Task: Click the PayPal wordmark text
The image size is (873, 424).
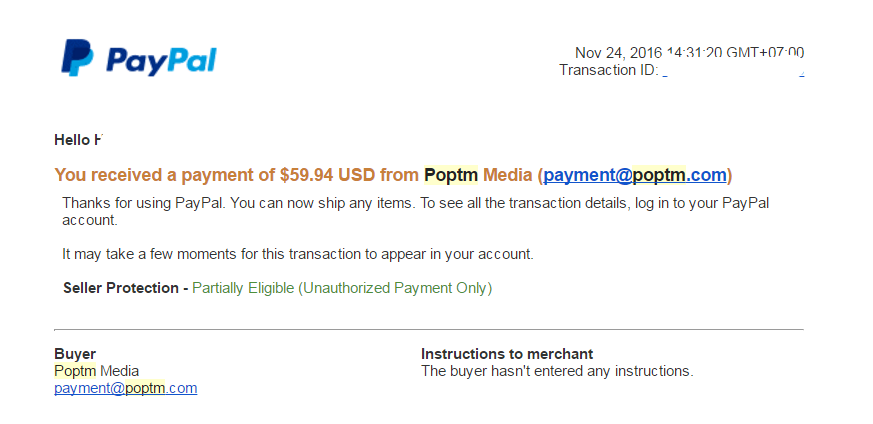Action: coord(161,61)
